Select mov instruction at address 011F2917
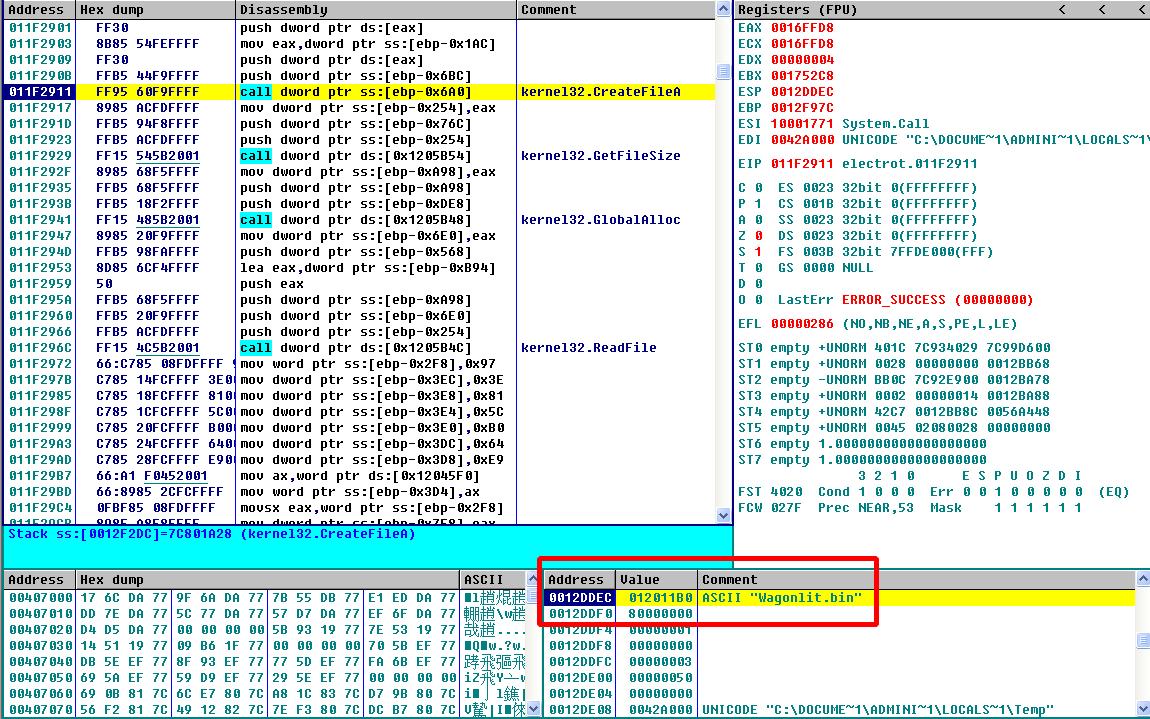The height and width of the screenshot is (719, 1150). point(359,108)
